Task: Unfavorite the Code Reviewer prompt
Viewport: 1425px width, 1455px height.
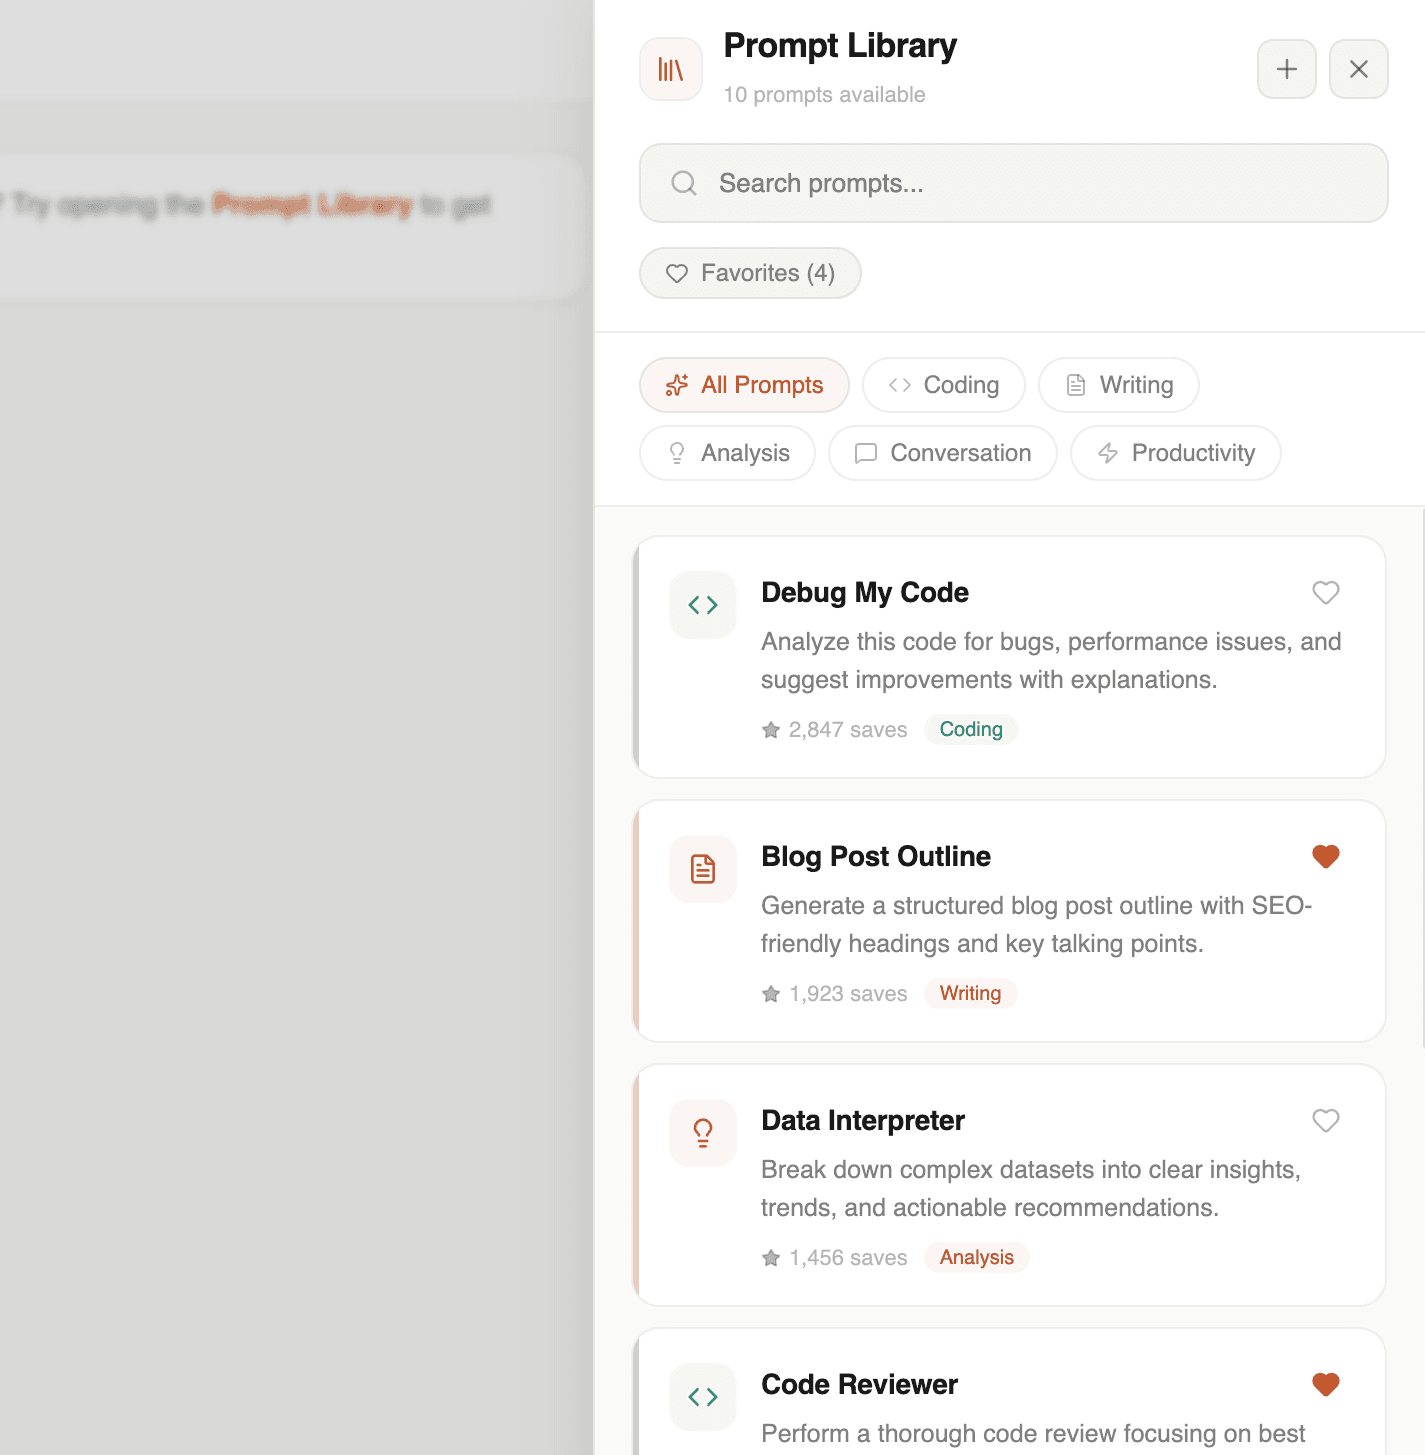Action: point(1326,1385)
